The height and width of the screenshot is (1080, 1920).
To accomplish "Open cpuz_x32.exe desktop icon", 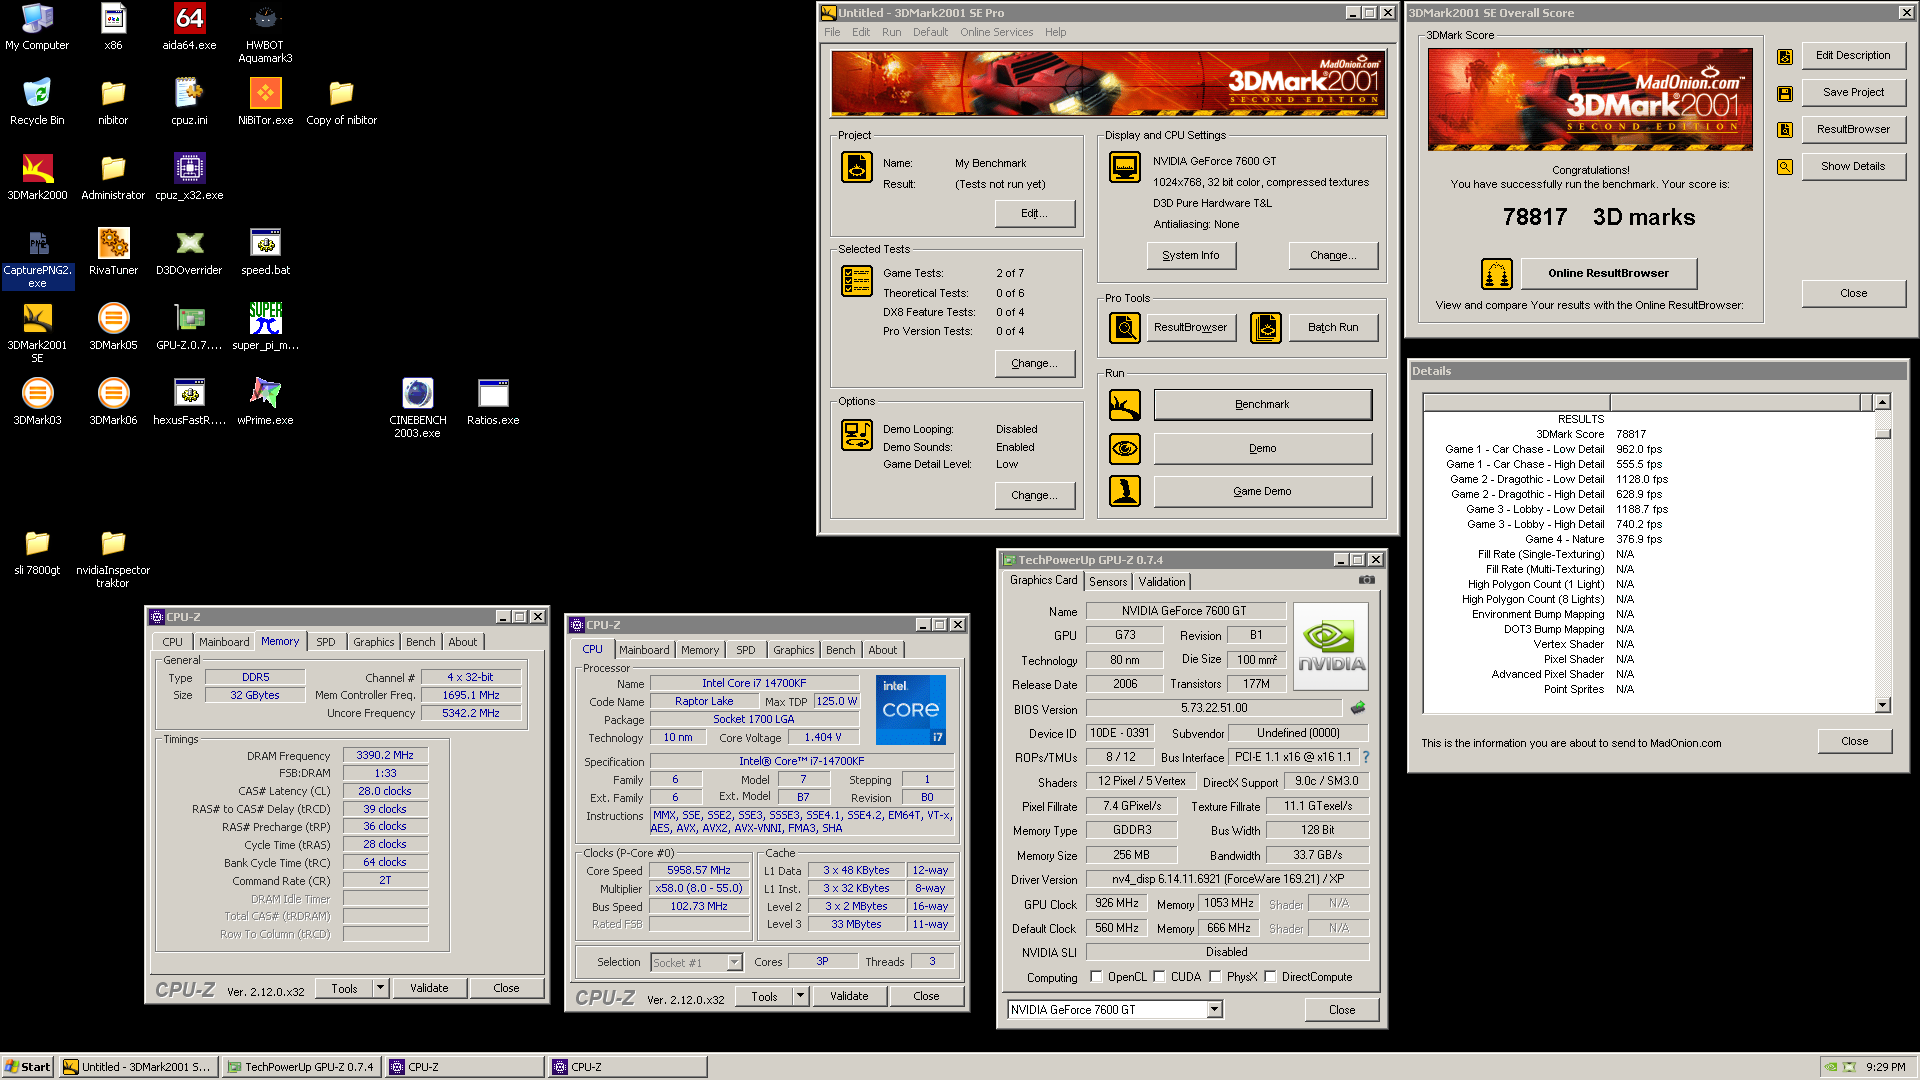I will point(189,176).
